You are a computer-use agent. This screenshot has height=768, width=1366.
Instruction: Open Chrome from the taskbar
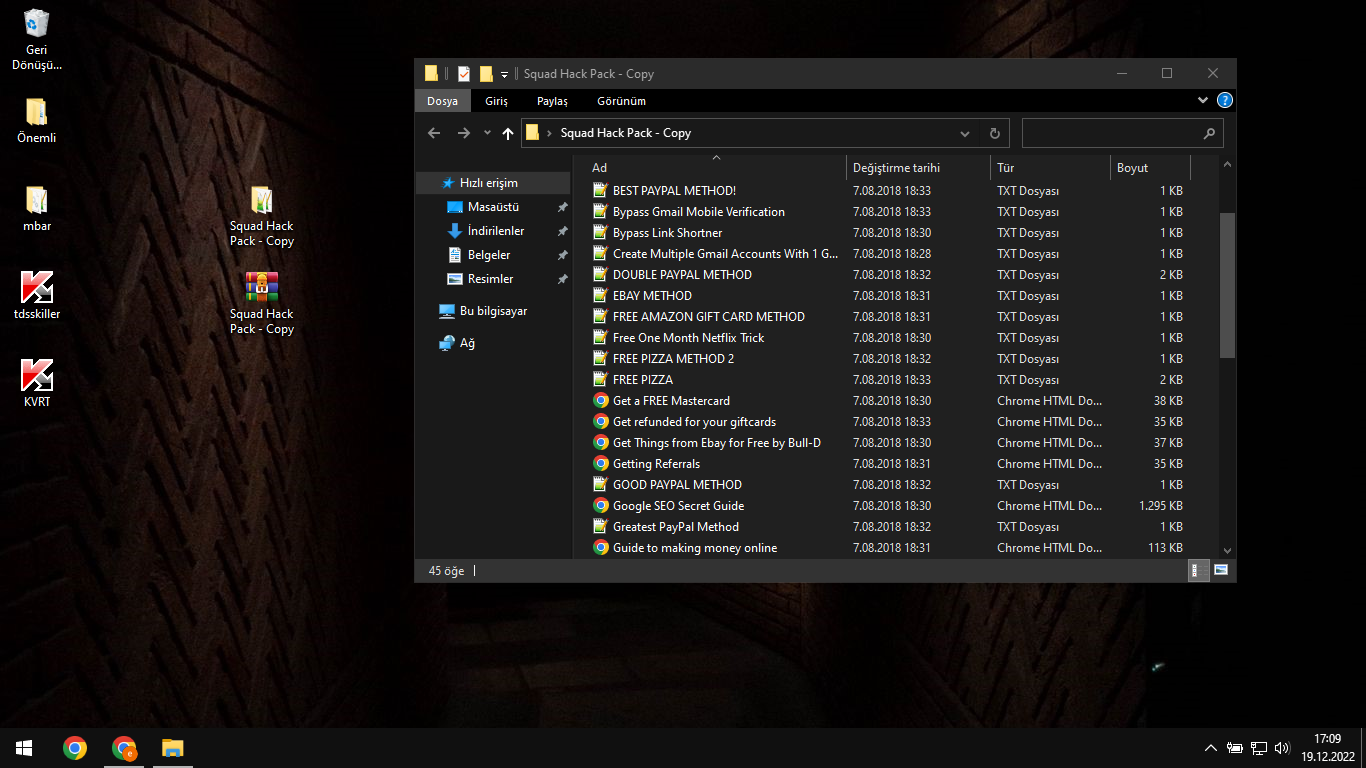(75, 748)
